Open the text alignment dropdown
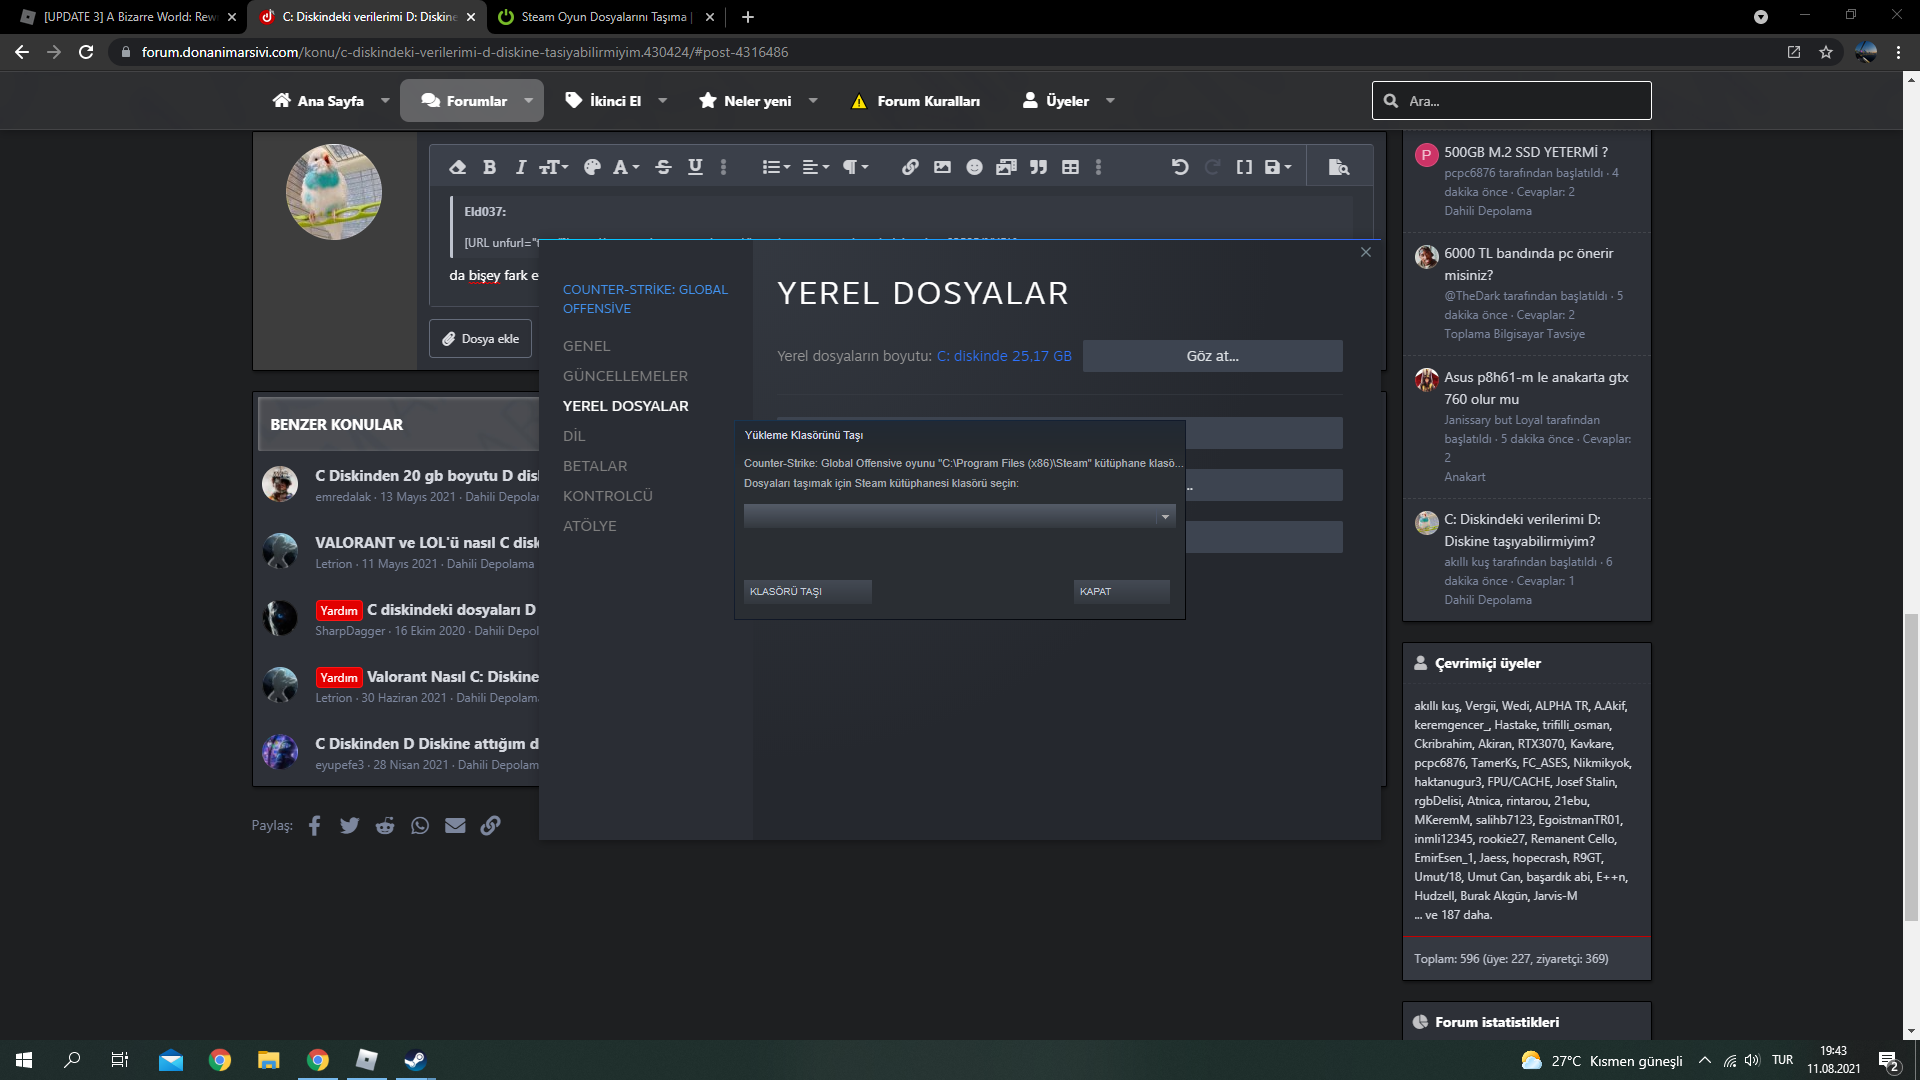This screenshot has width=1920, height=1080. point(815,167)
